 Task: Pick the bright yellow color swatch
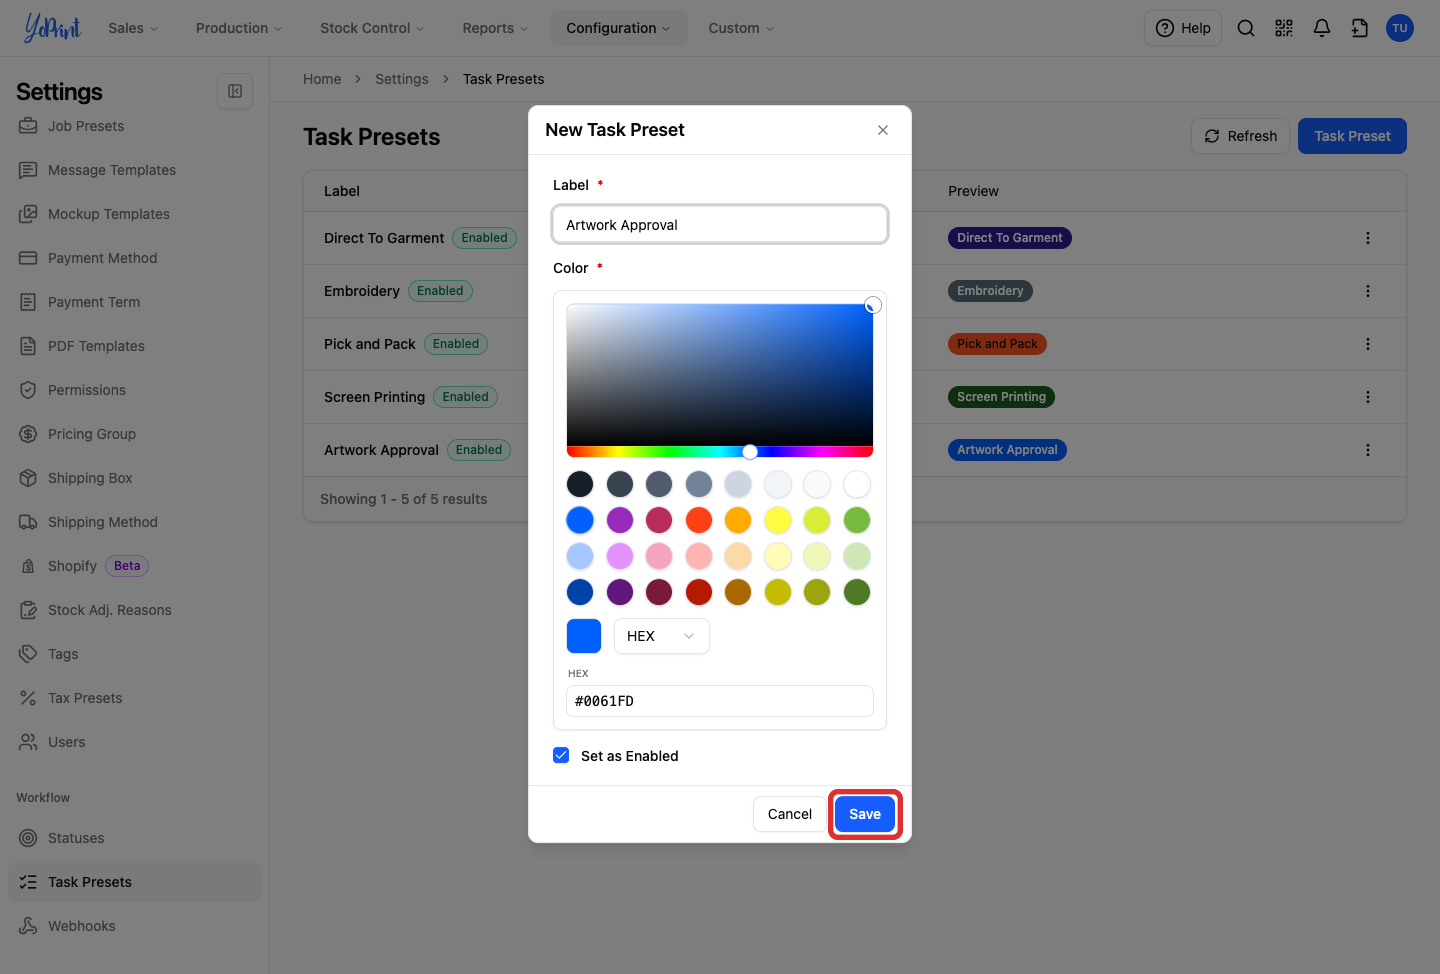click(778, 520)
